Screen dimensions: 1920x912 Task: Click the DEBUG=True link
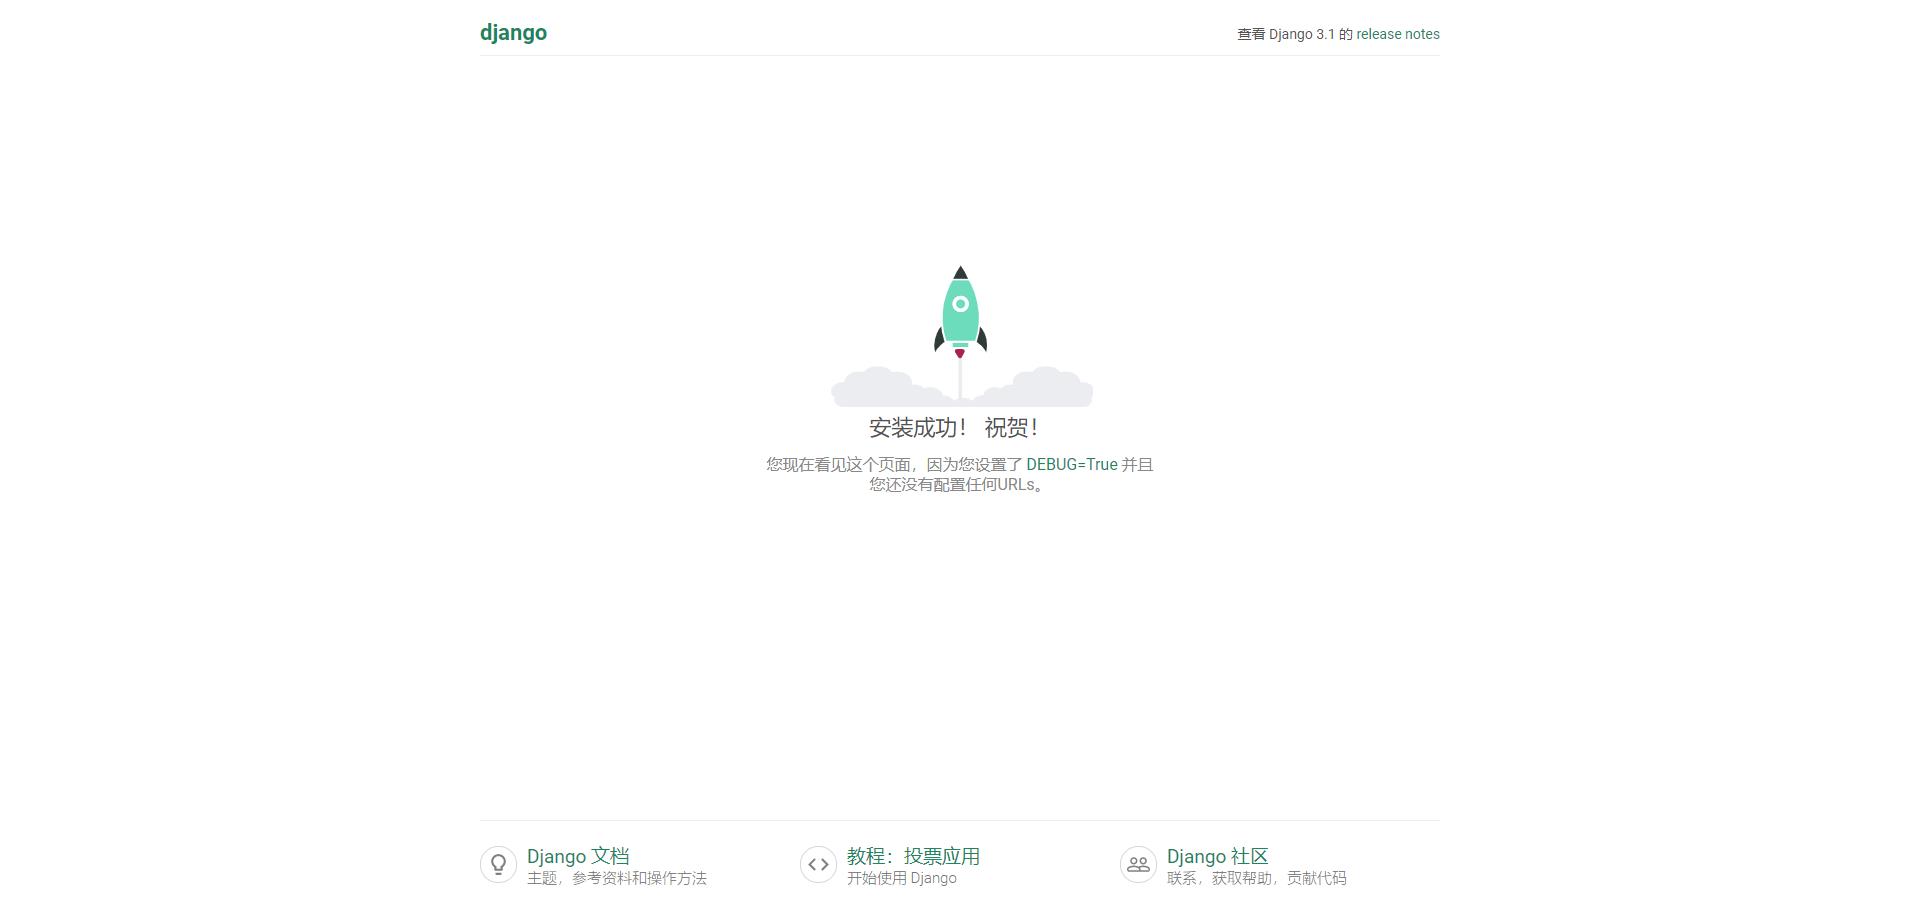pyautogui.click(x=1071, y=464)
